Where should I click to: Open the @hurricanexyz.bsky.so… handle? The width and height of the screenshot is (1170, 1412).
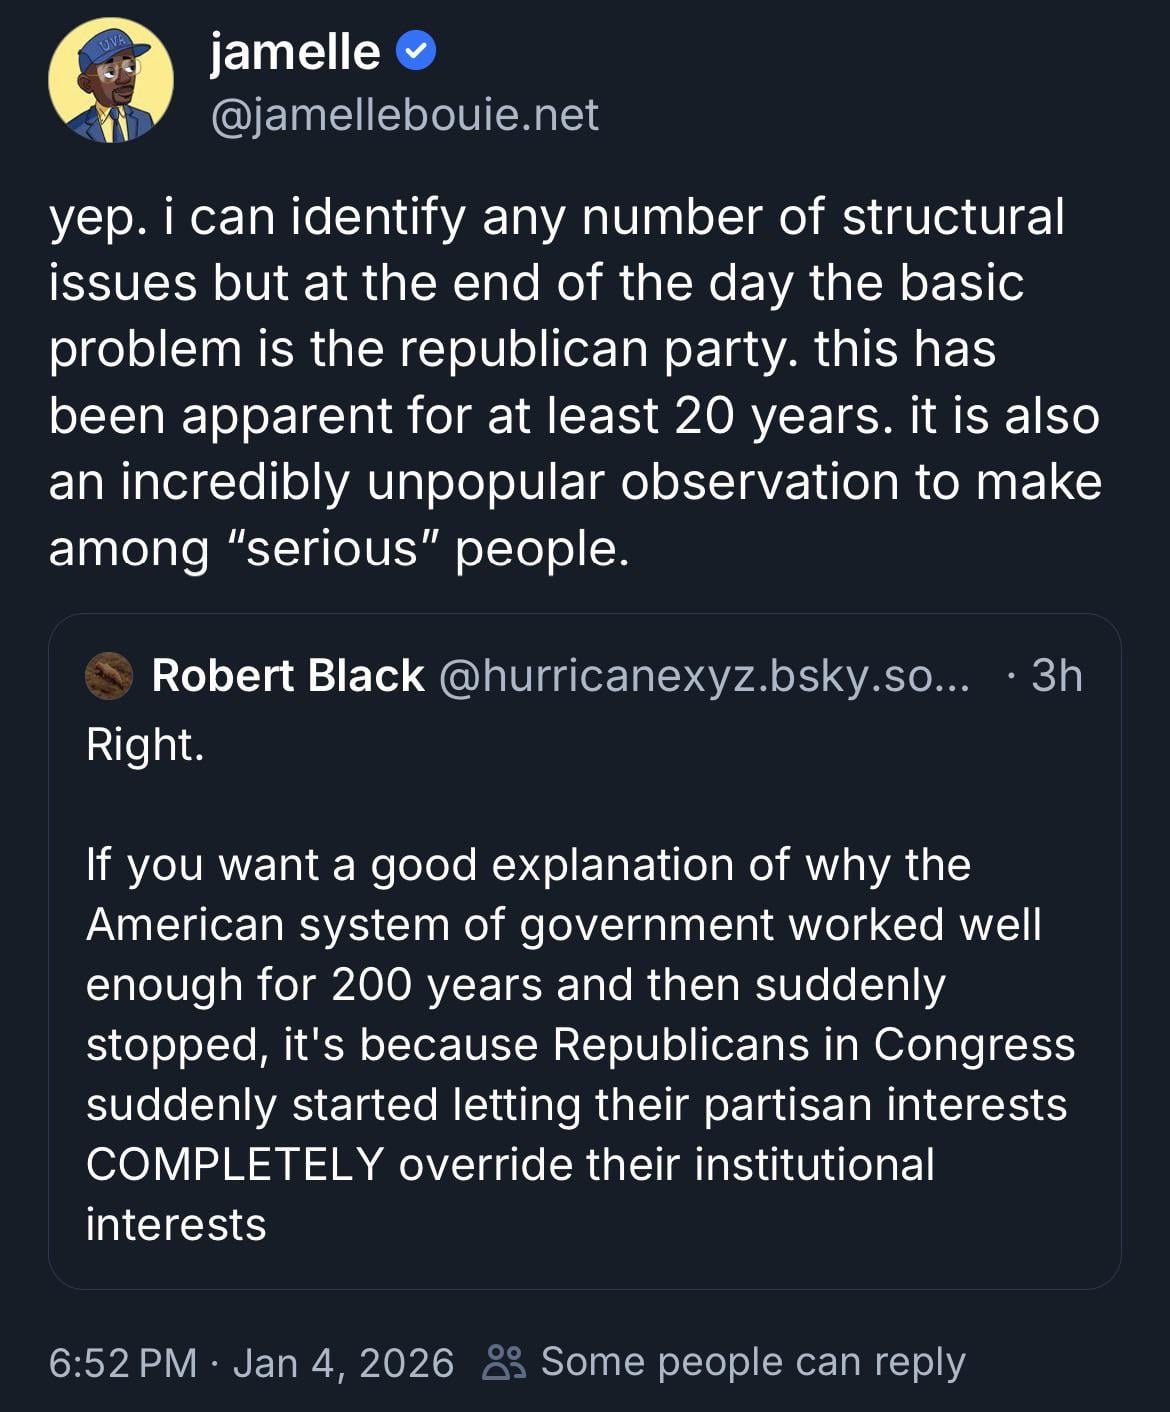(x=704, y=676)
